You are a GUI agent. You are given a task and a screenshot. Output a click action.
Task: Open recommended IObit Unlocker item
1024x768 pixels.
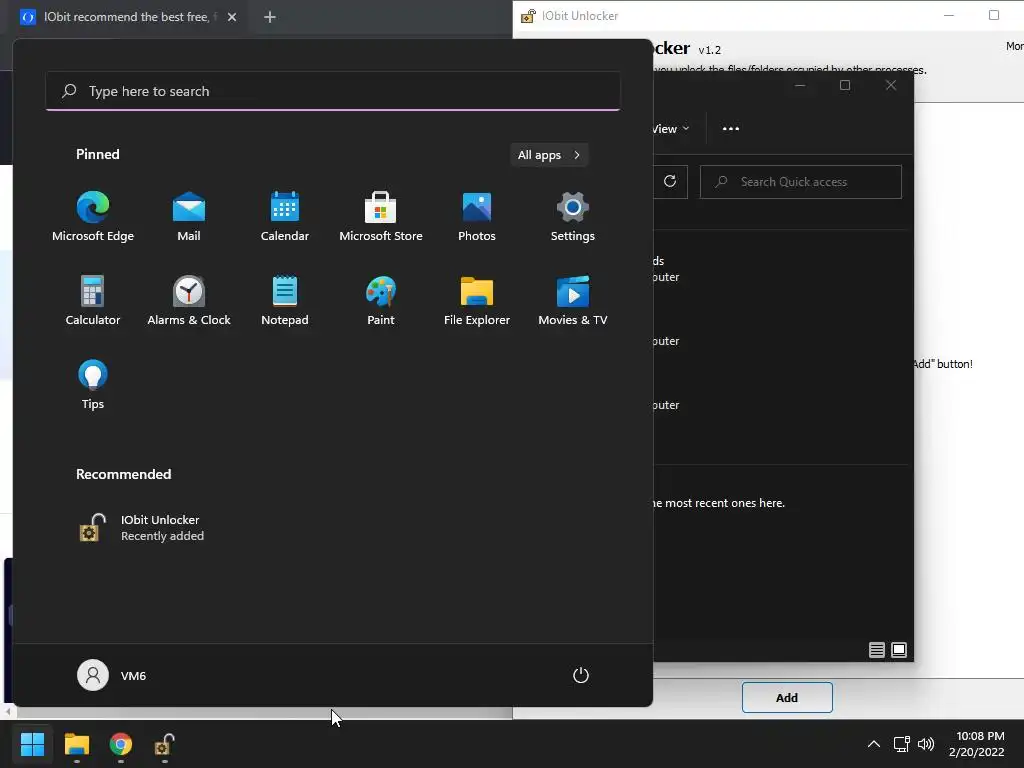[x=142, y=528]
